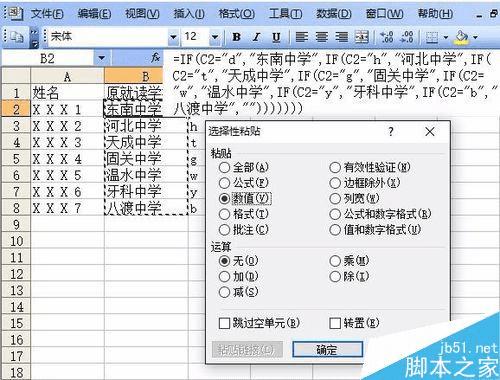Open the font size dropdown arrow
Screen dimensions: 500x380
215,37
